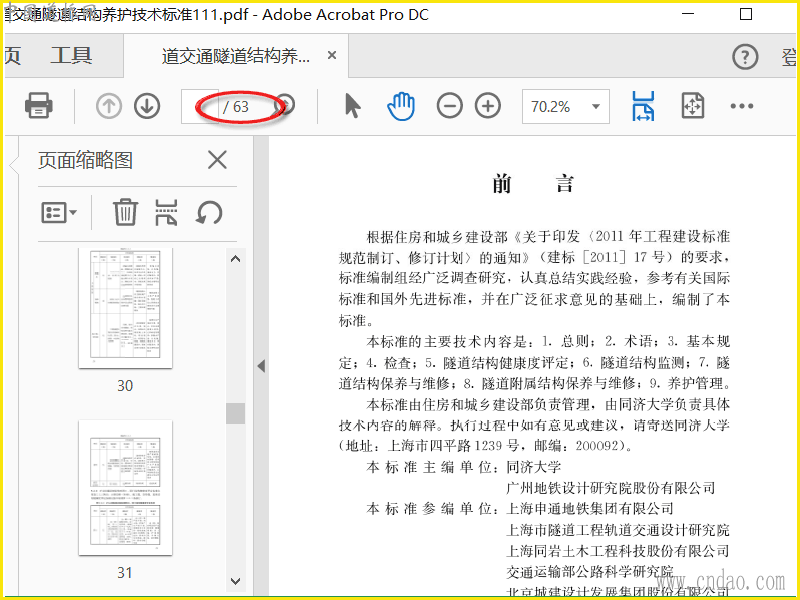Go to the previous page with the up arrow

pos(109,106)
